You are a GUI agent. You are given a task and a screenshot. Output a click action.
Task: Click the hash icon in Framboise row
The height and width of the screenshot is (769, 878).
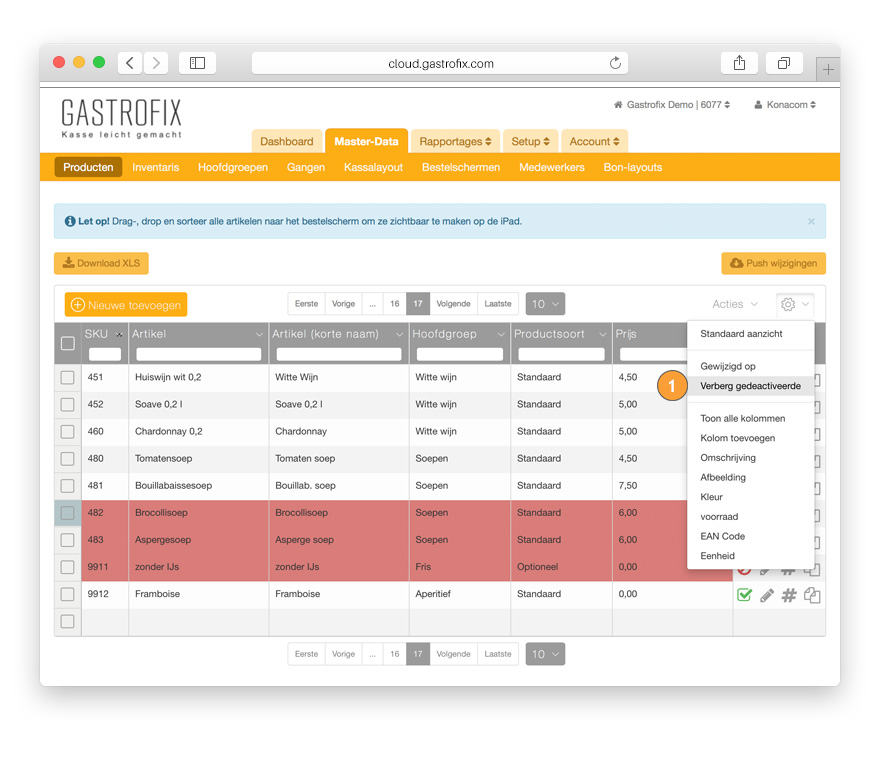point(789,595)
